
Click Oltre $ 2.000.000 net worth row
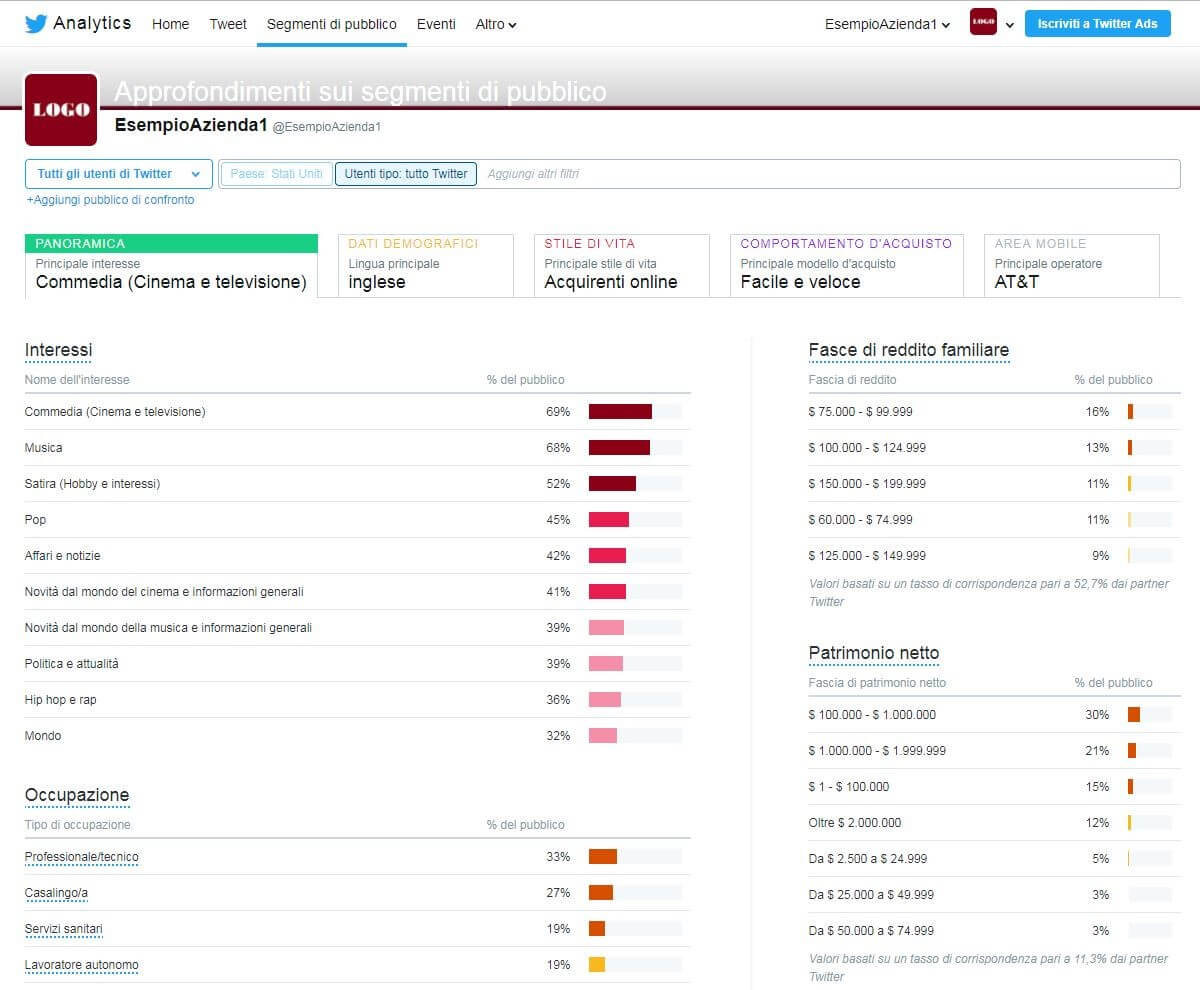pyautogui.click(x=994, y=823)
